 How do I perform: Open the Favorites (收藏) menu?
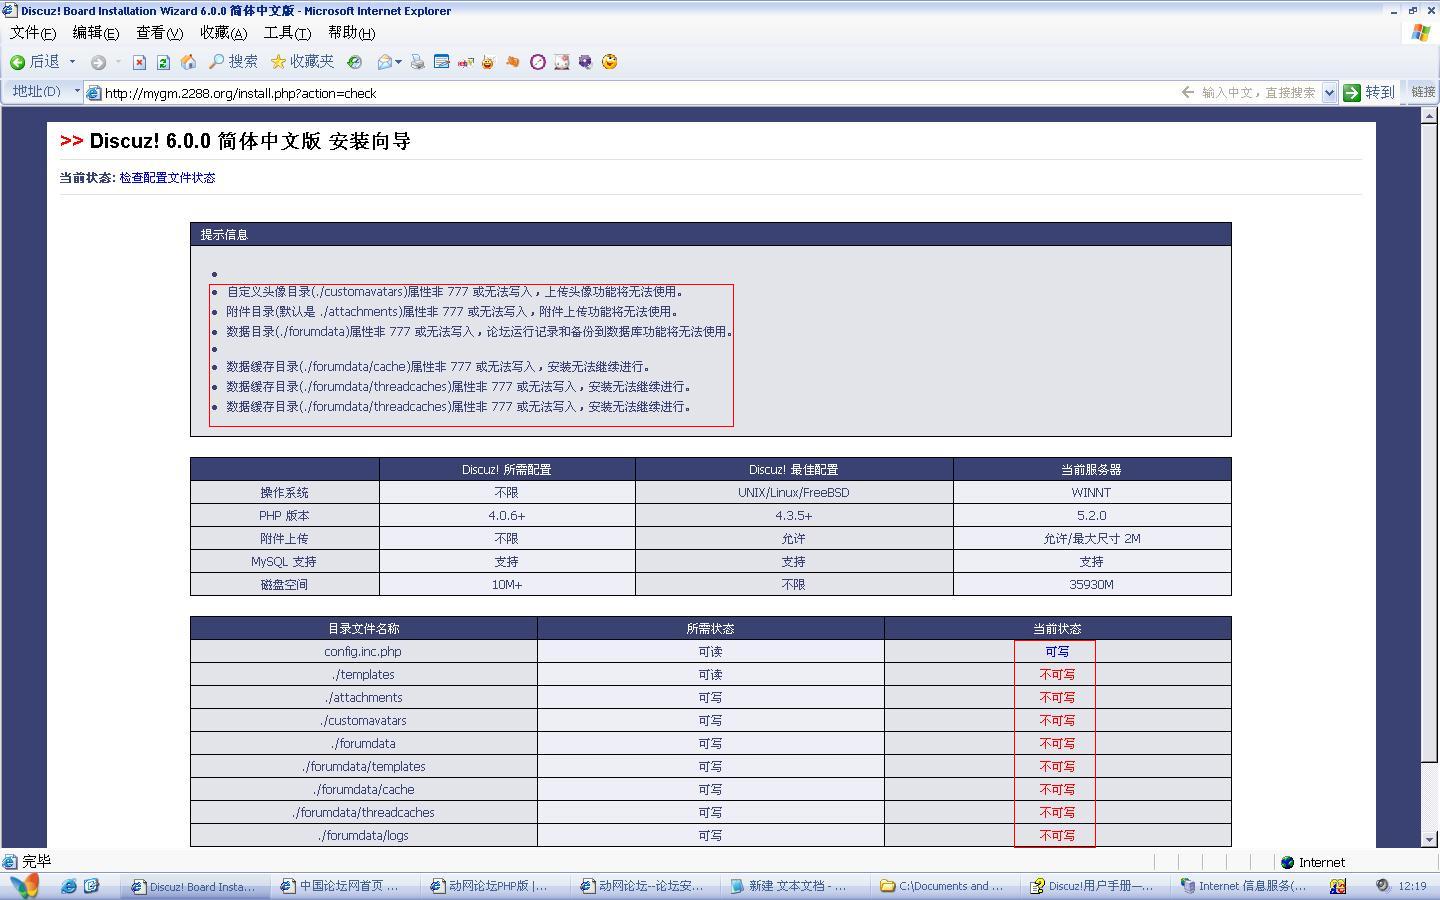[224, 33]
